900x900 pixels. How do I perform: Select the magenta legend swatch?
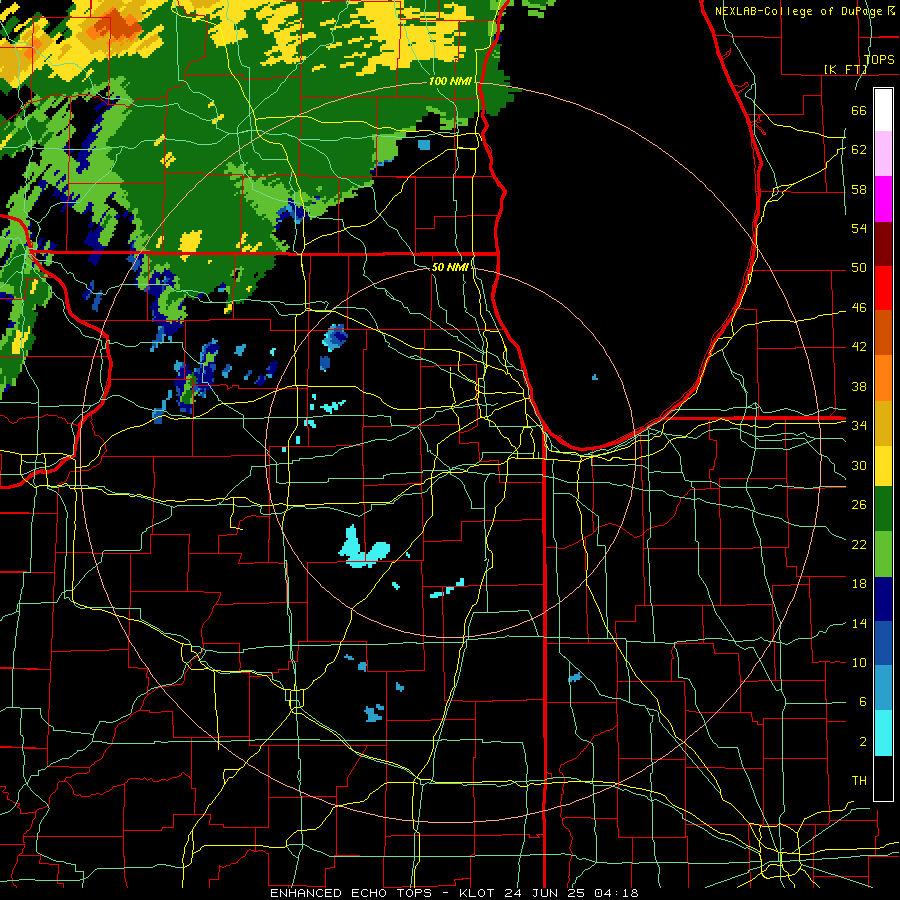coord(883,199)
